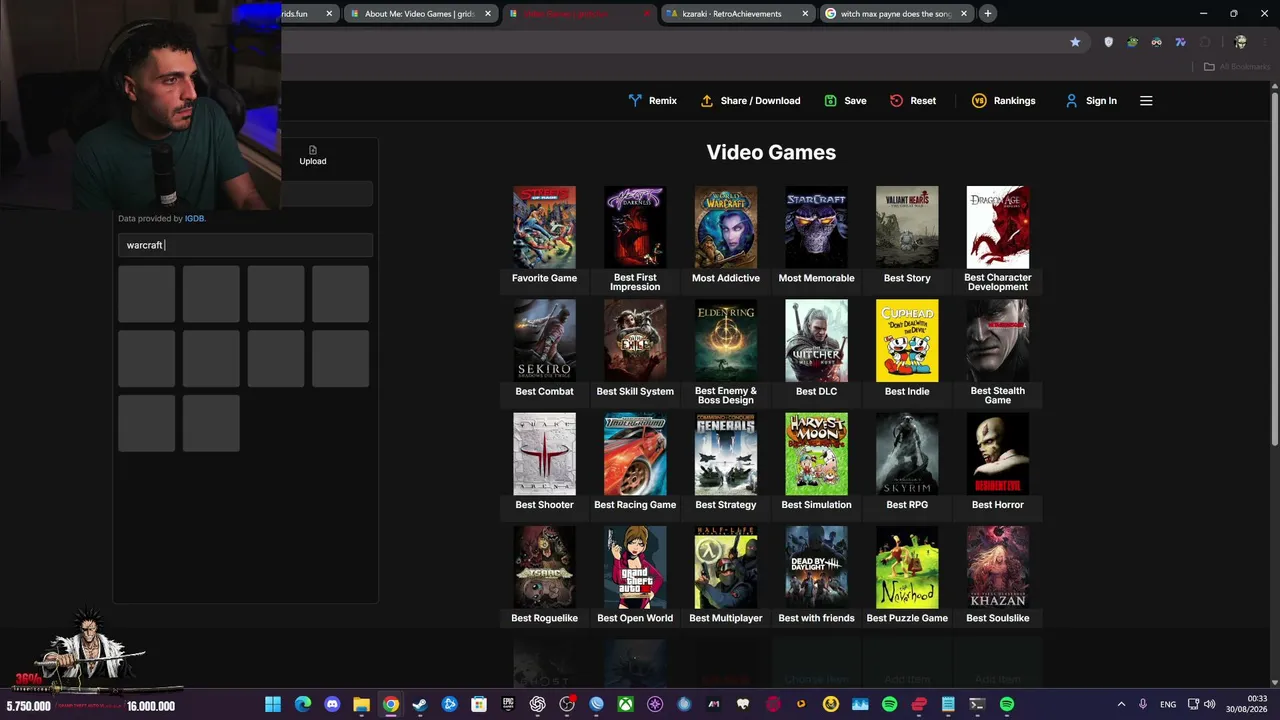Switch to the kzaraki RetroAchievements tab

pyautogui.click(x=738, y=14)
